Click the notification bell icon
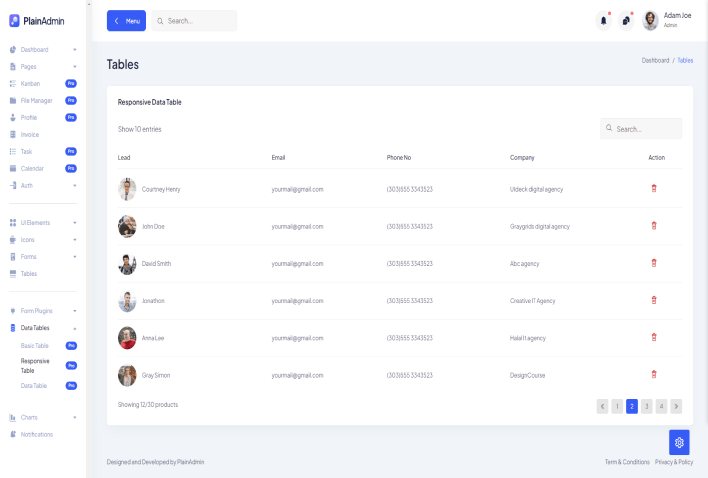The image size is (708, 478). (x=603, y=20)
